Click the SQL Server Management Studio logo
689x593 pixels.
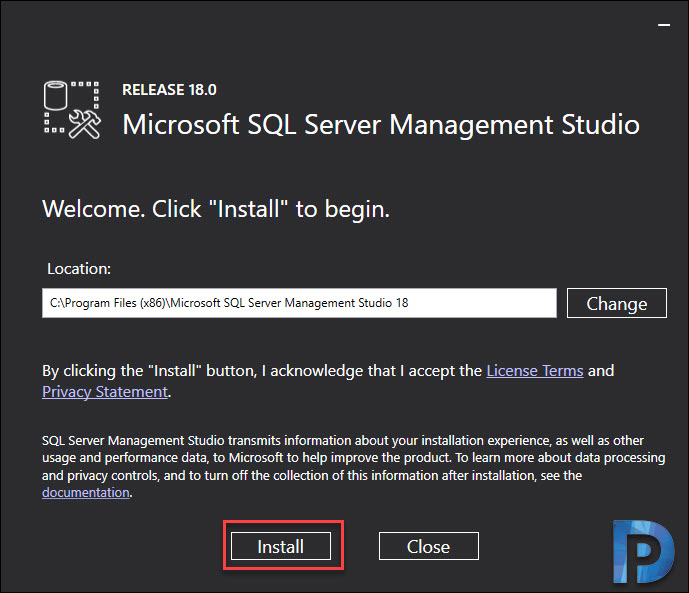click(x=73, y=110)
